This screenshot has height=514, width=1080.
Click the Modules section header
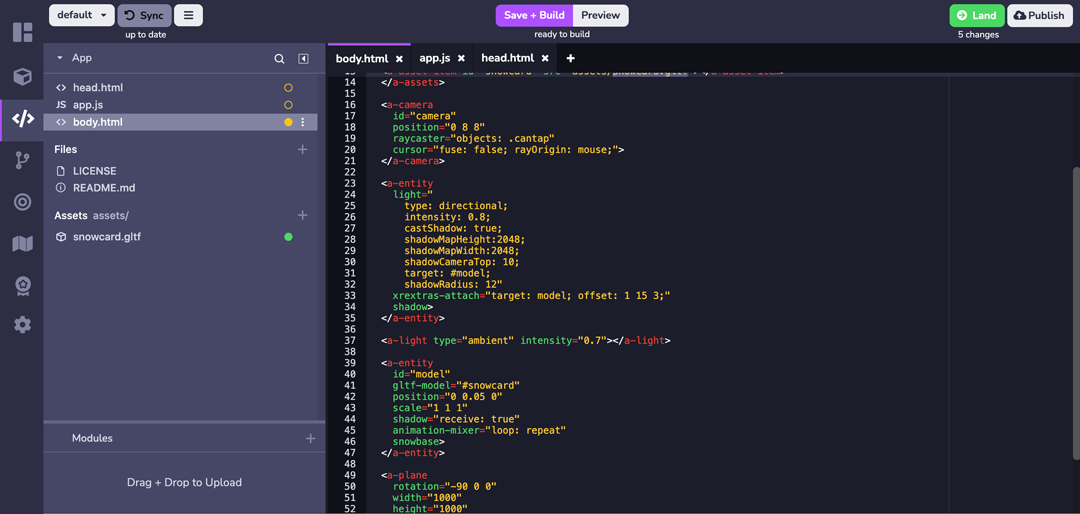click(92, 438)
